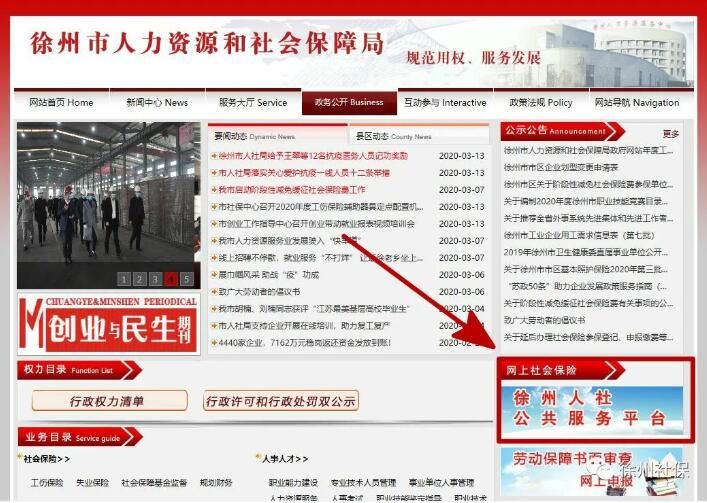Go to 新闻中心 News section
The height and width of the screenshot is (503, 707).
point(156,102)
